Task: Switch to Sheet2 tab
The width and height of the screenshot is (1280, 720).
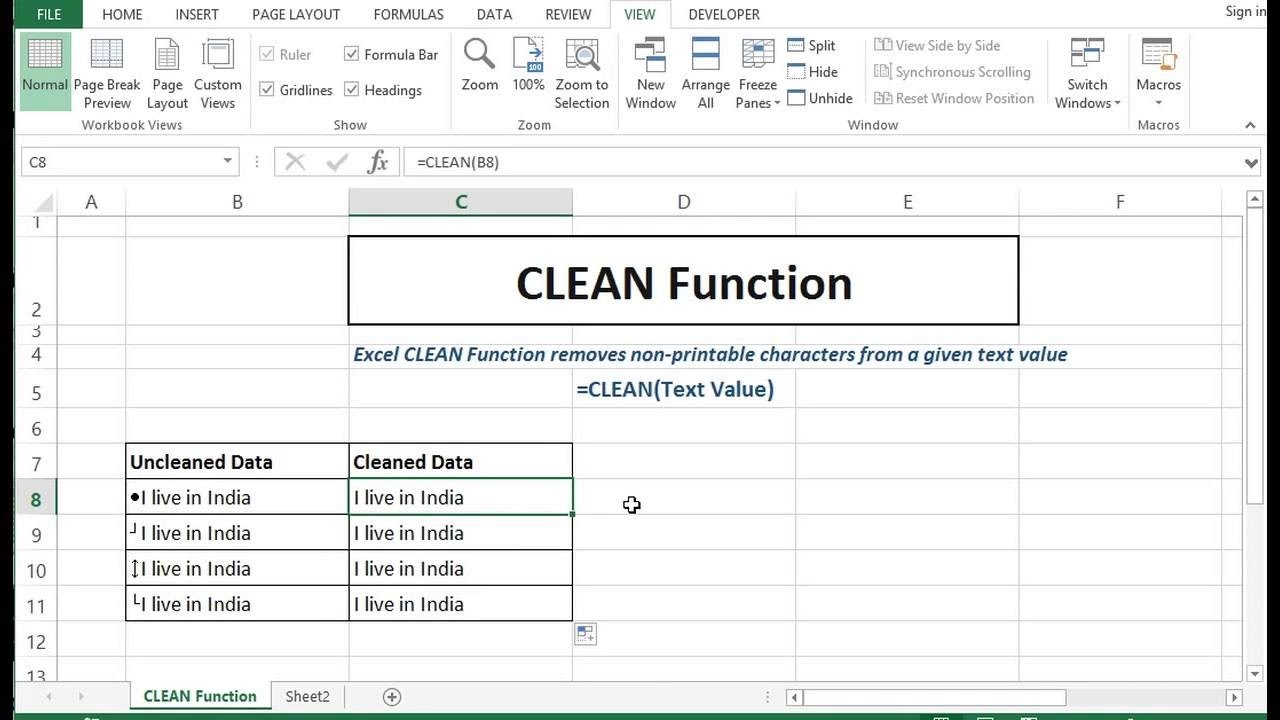Action: [x=307, y=696]
